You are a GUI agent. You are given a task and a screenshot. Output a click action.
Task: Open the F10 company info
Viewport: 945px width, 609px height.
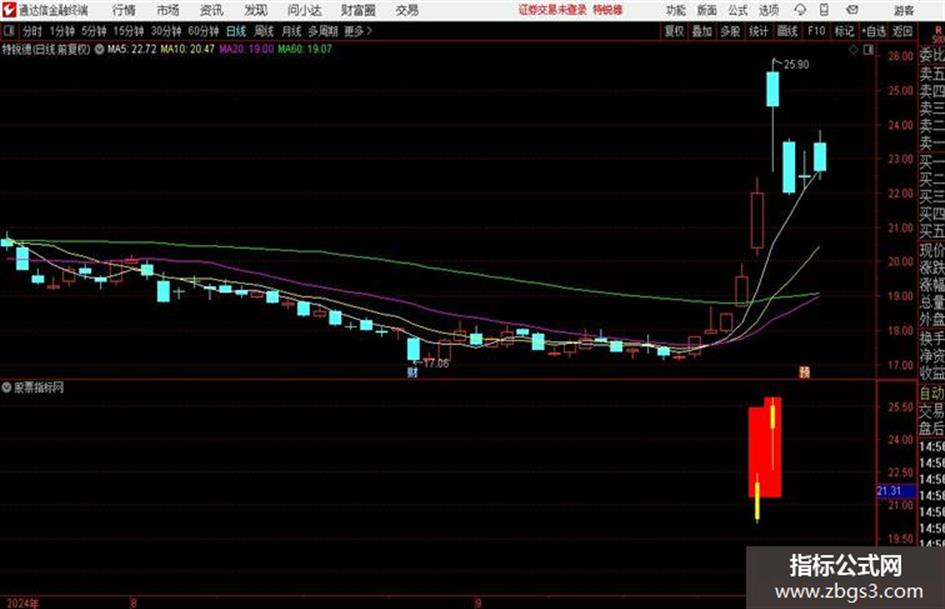coord(816,31)
